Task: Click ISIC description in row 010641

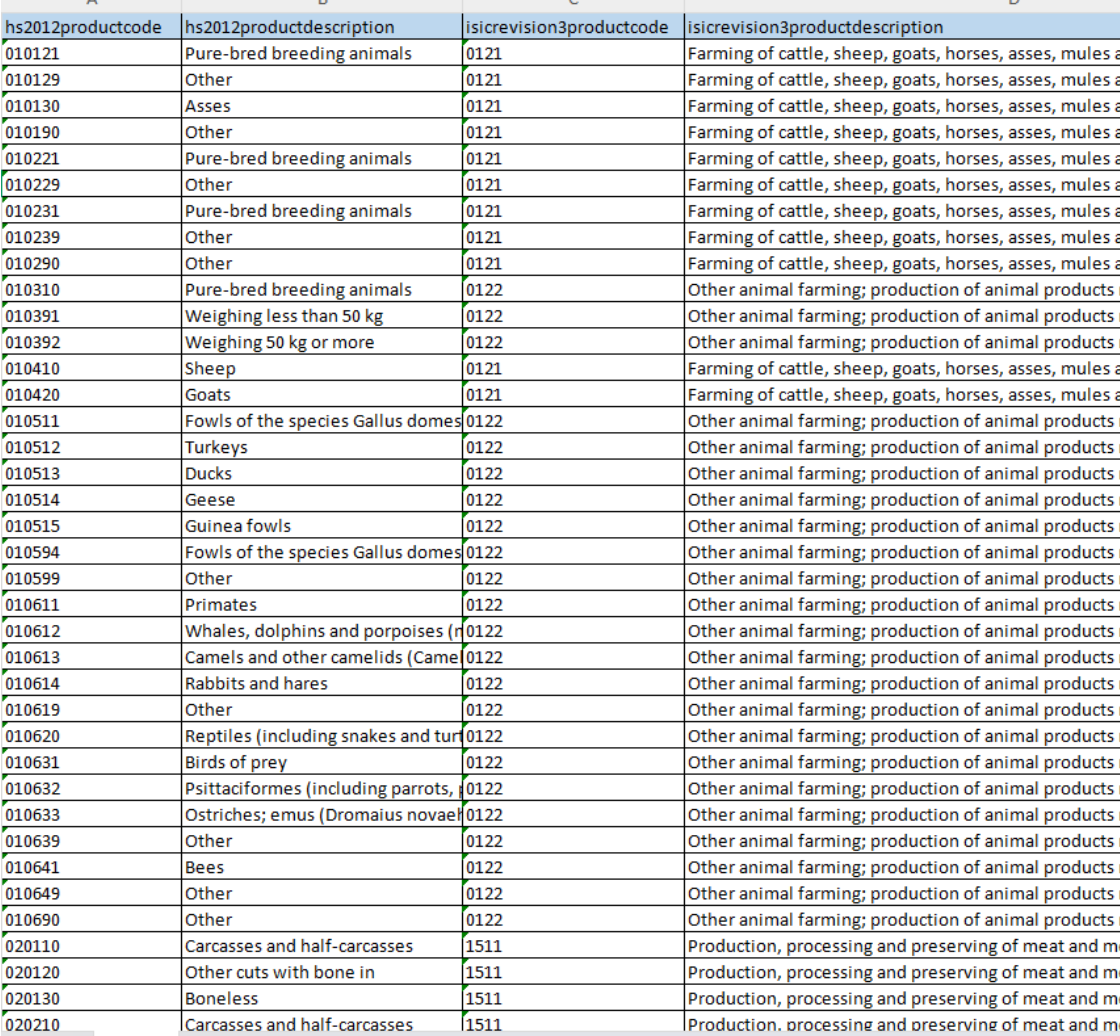Action: 902,867
